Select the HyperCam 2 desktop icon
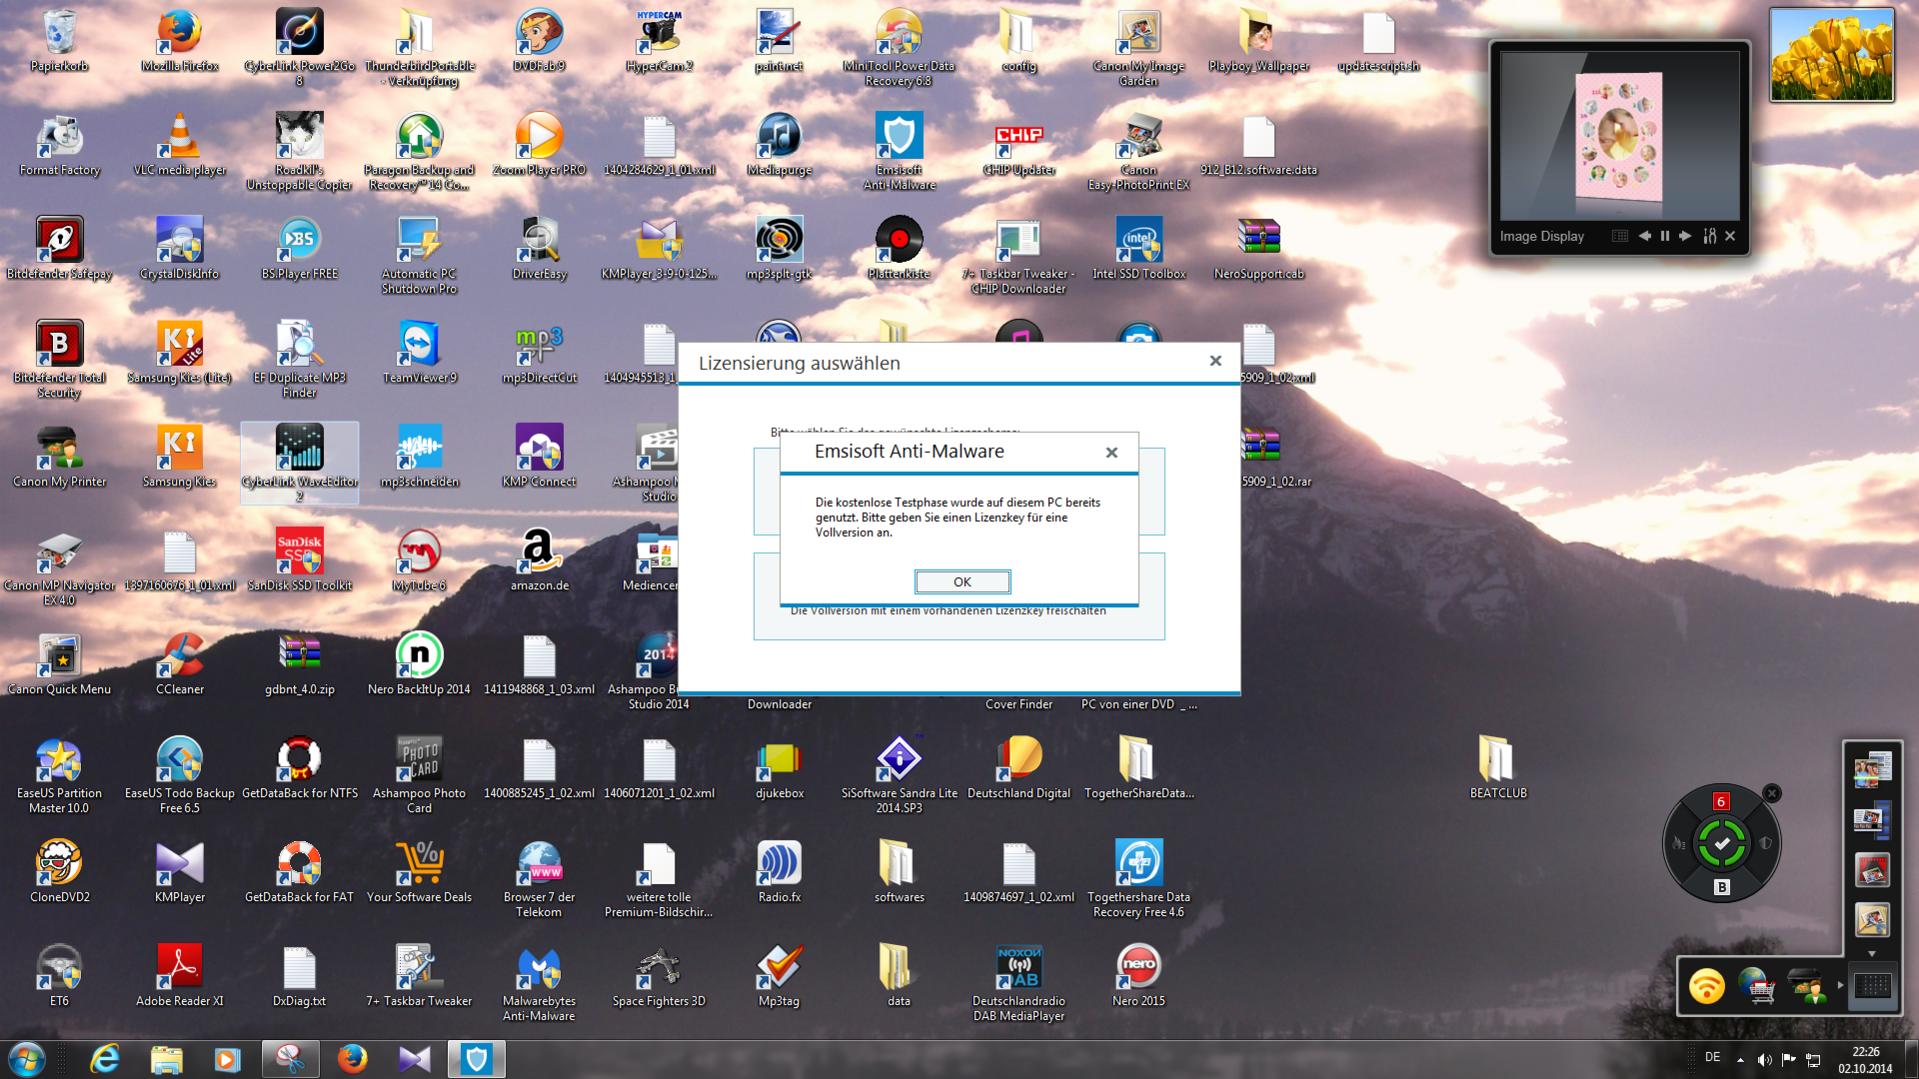Screen dimensions: 1919x1079 click(659, 41)
